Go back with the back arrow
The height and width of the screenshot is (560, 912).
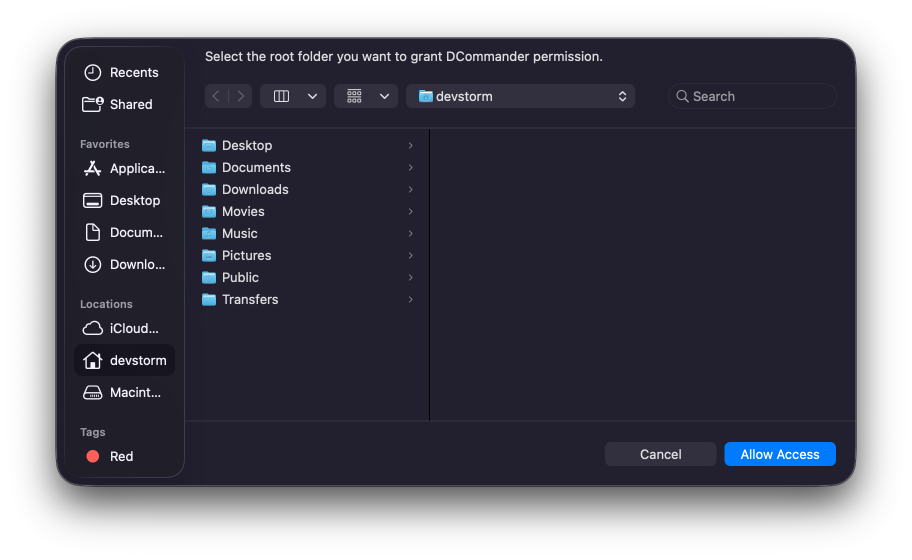[x=216, y=97]
